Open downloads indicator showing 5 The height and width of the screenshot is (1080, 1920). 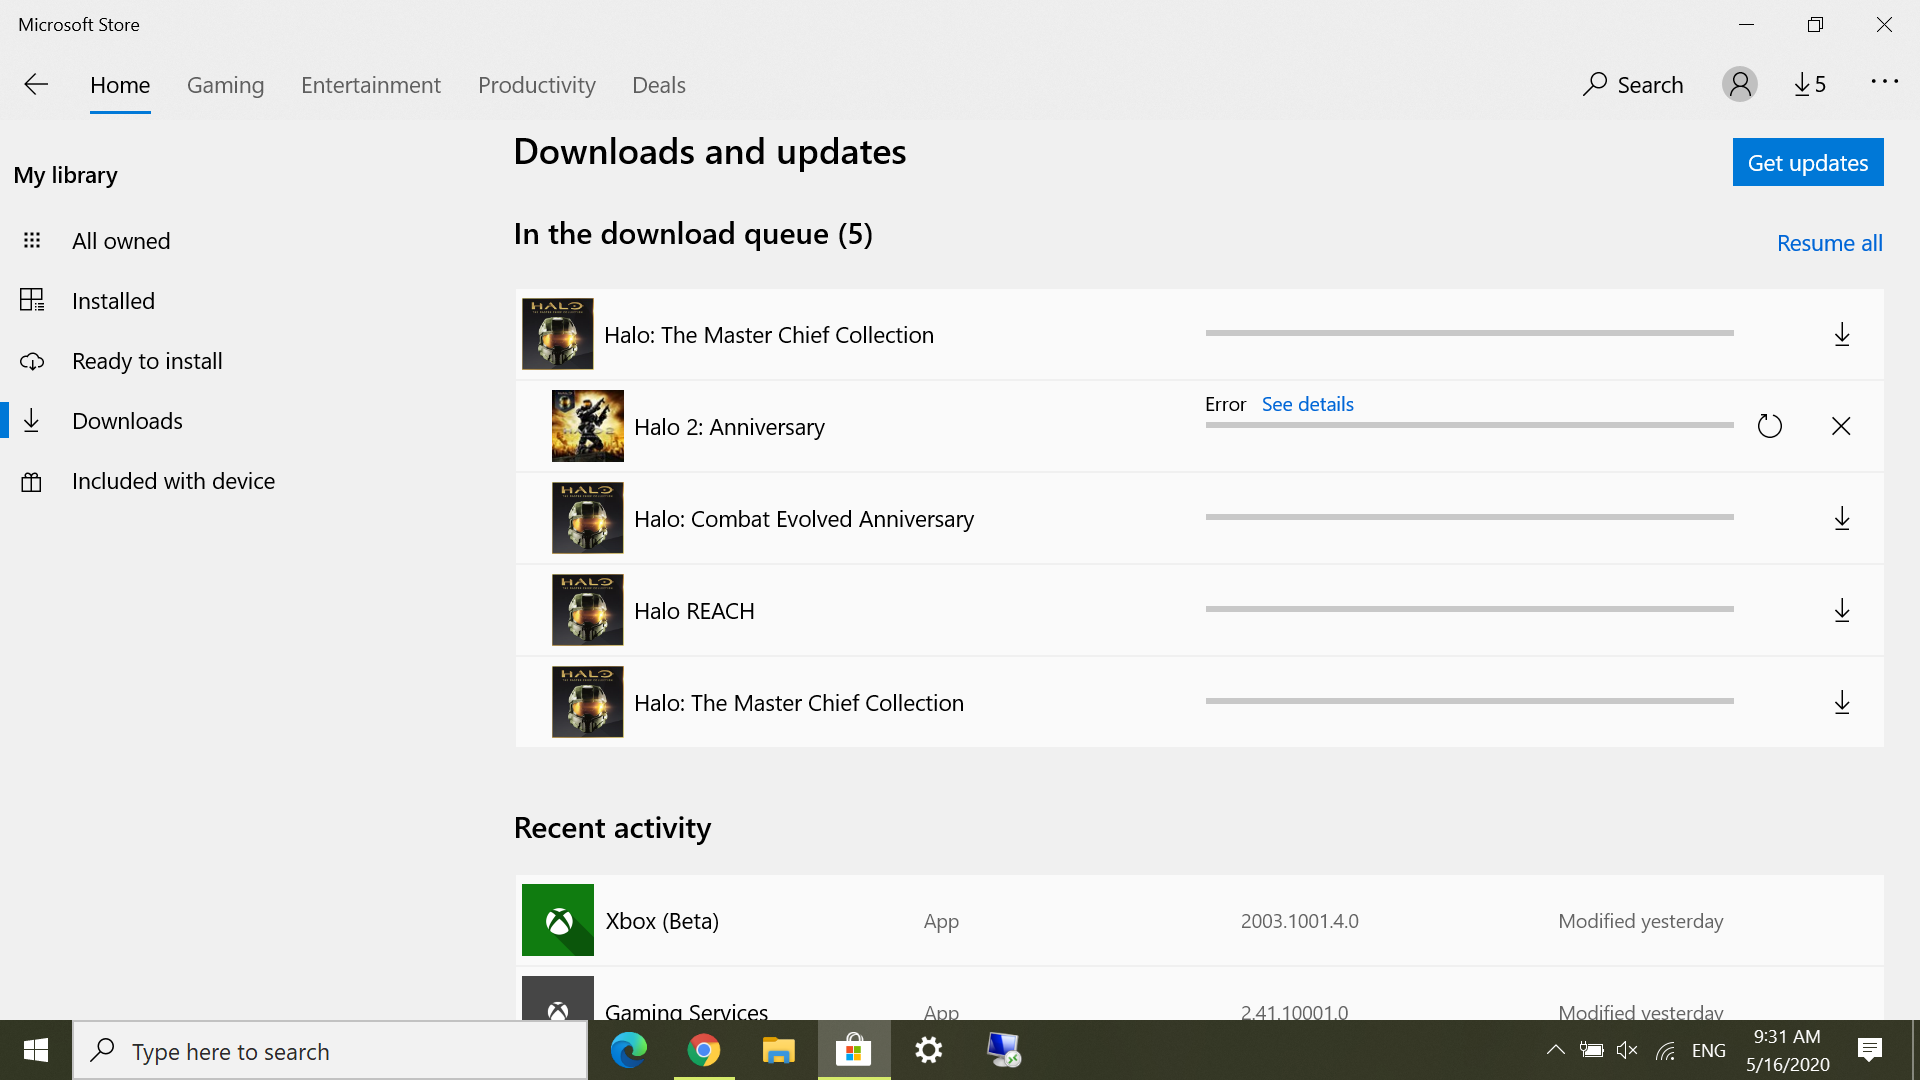1809,85
